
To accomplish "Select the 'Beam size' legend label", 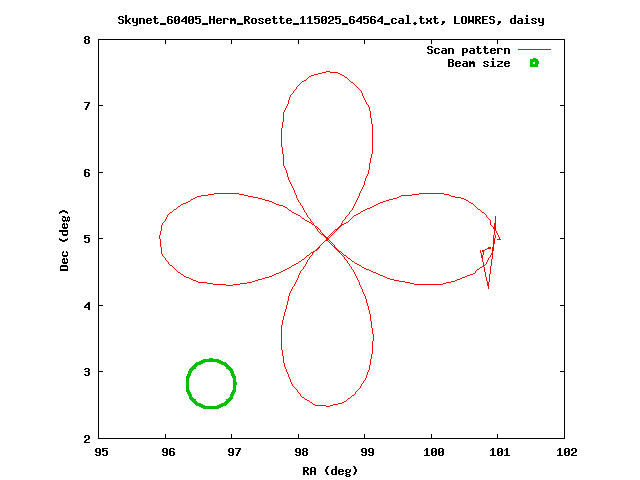I will pos(479,63).
